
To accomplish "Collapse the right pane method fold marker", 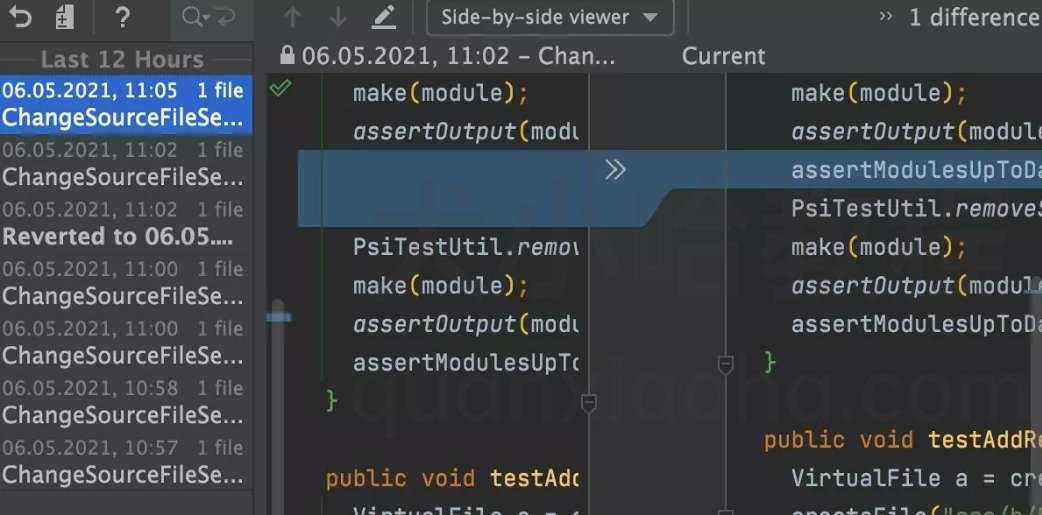I will pos(726,364).
